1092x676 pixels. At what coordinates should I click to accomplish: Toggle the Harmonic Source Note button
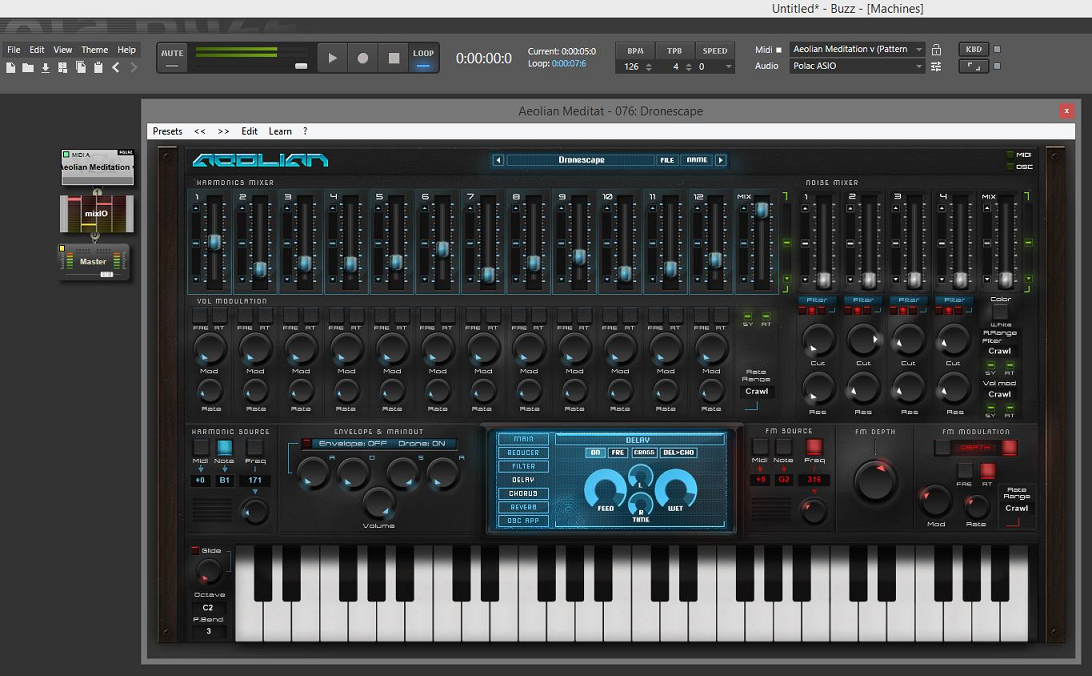224,448
